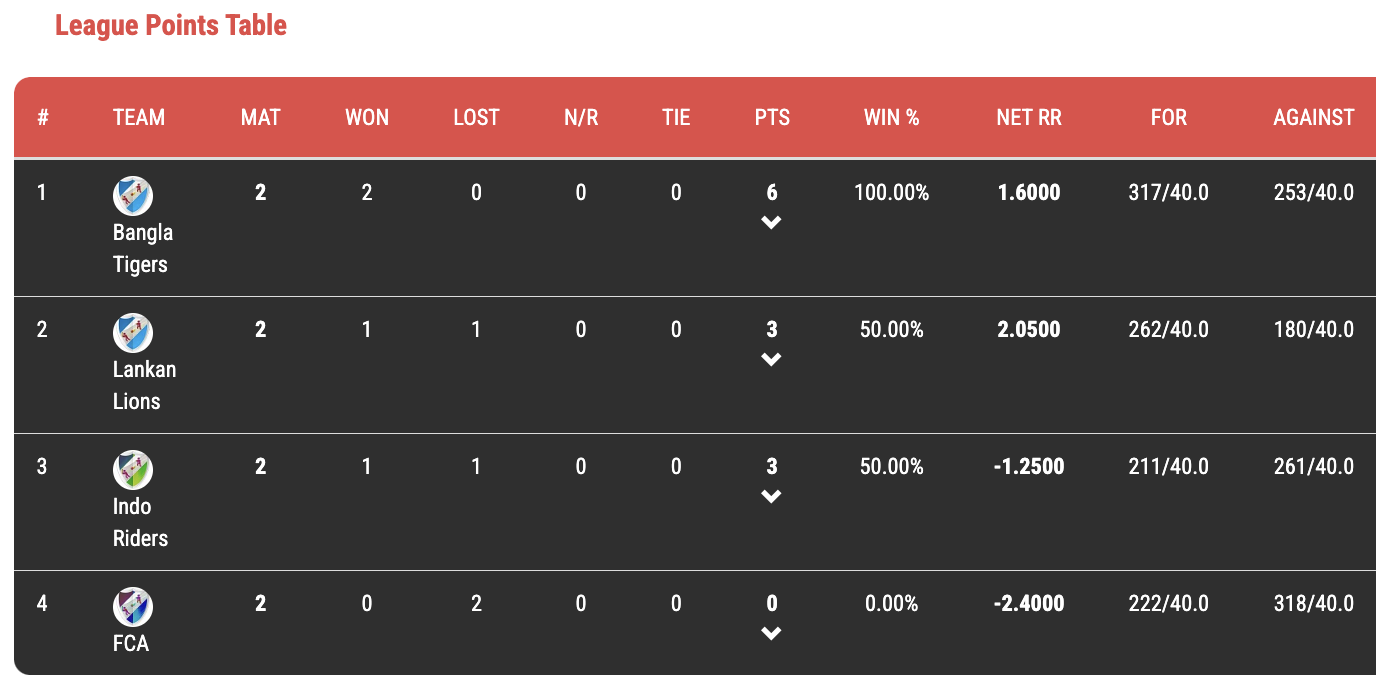Sort by the PTS column header
The image size is (1376, 688).
[772, 118]
